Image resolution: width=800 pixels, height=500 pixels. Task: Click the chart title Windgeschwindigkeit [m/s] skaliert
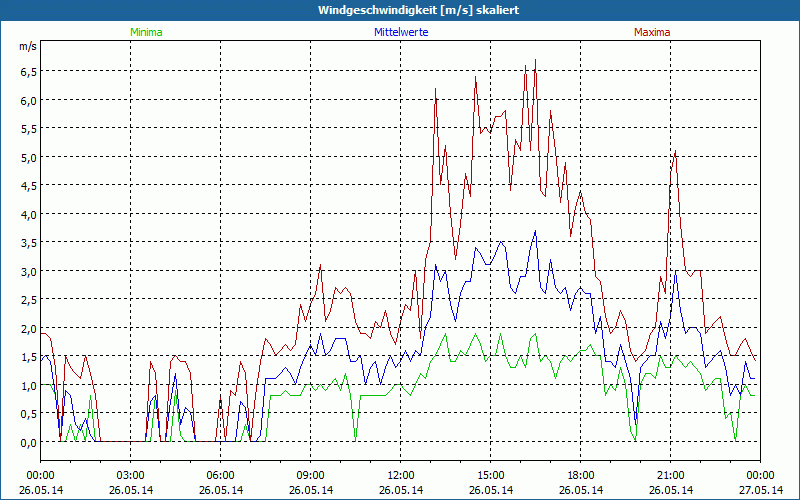pyautogui.click(x=418, y=10)
